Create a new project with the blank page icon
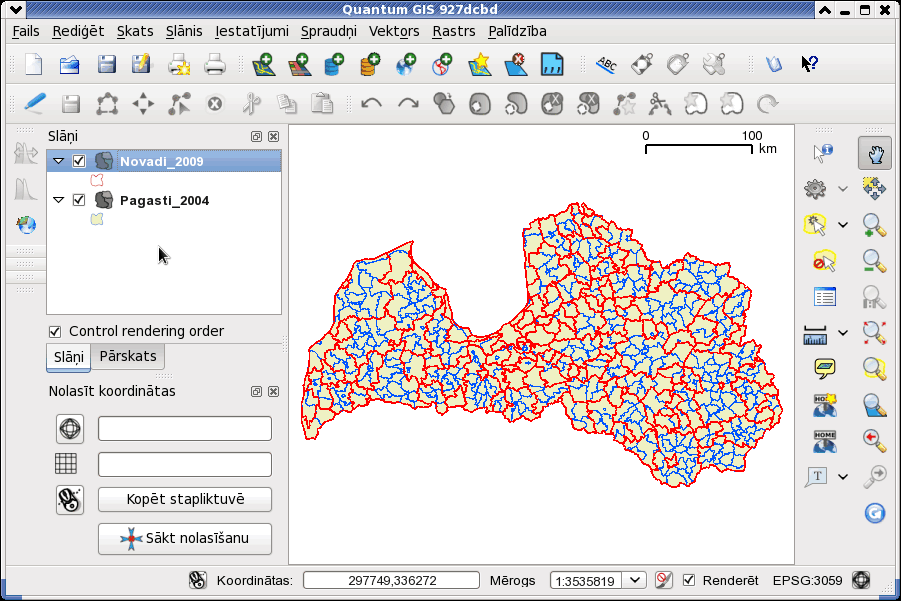 34,64
